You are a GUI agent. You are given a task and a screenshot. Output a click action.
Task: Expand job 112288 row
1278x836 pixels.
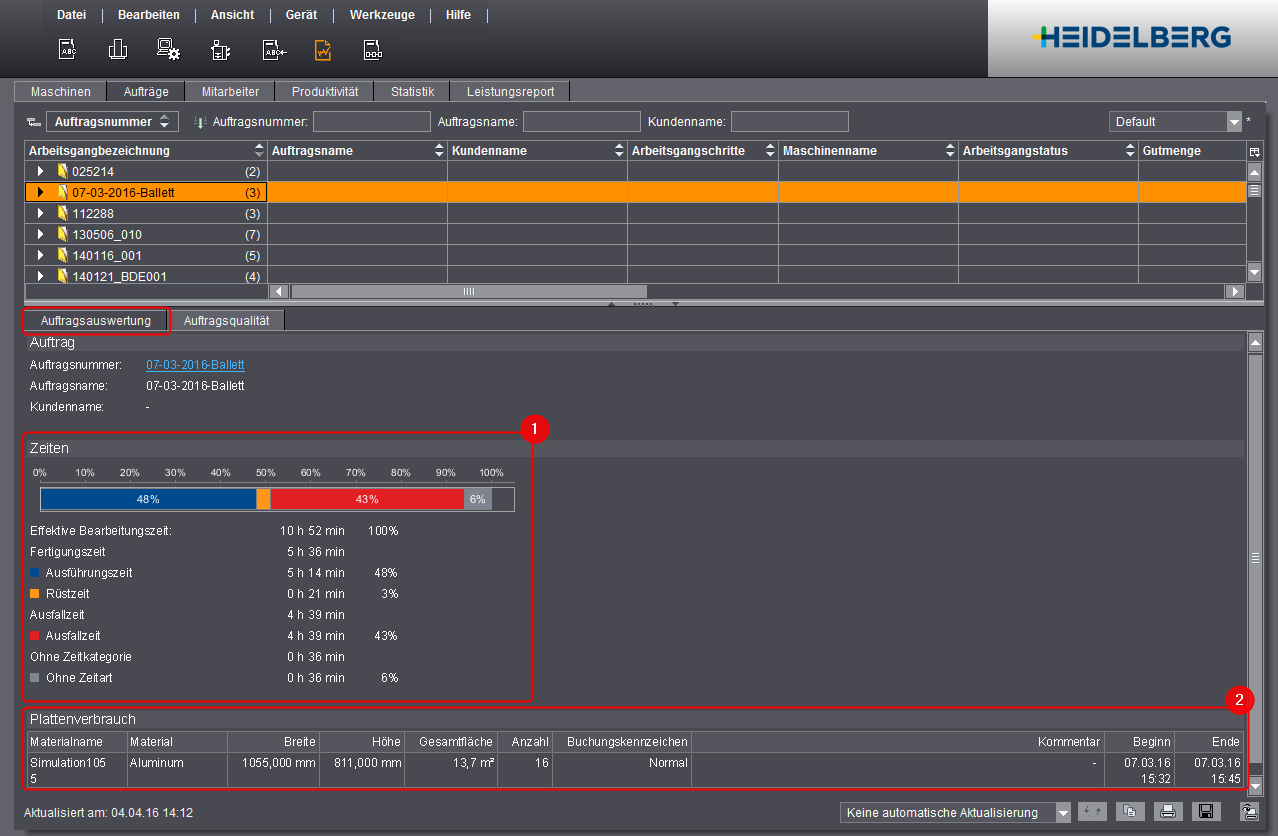41,213
